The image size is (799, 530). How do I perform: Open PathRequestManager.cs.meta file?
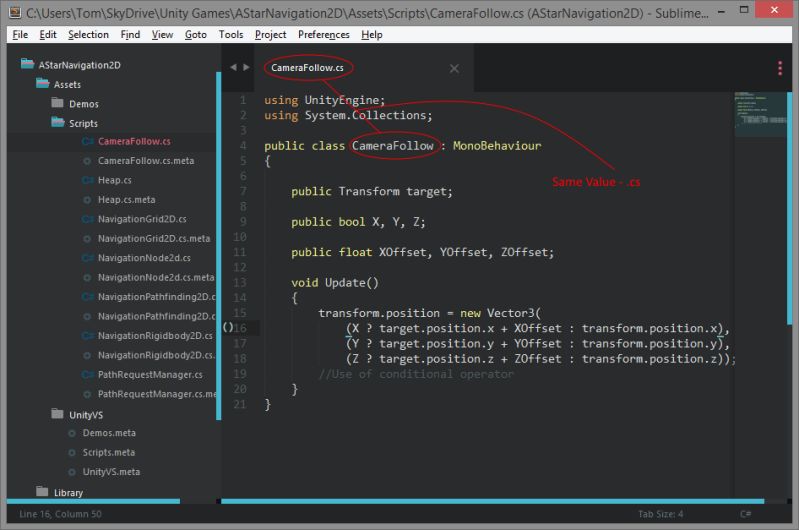point(157,393)
